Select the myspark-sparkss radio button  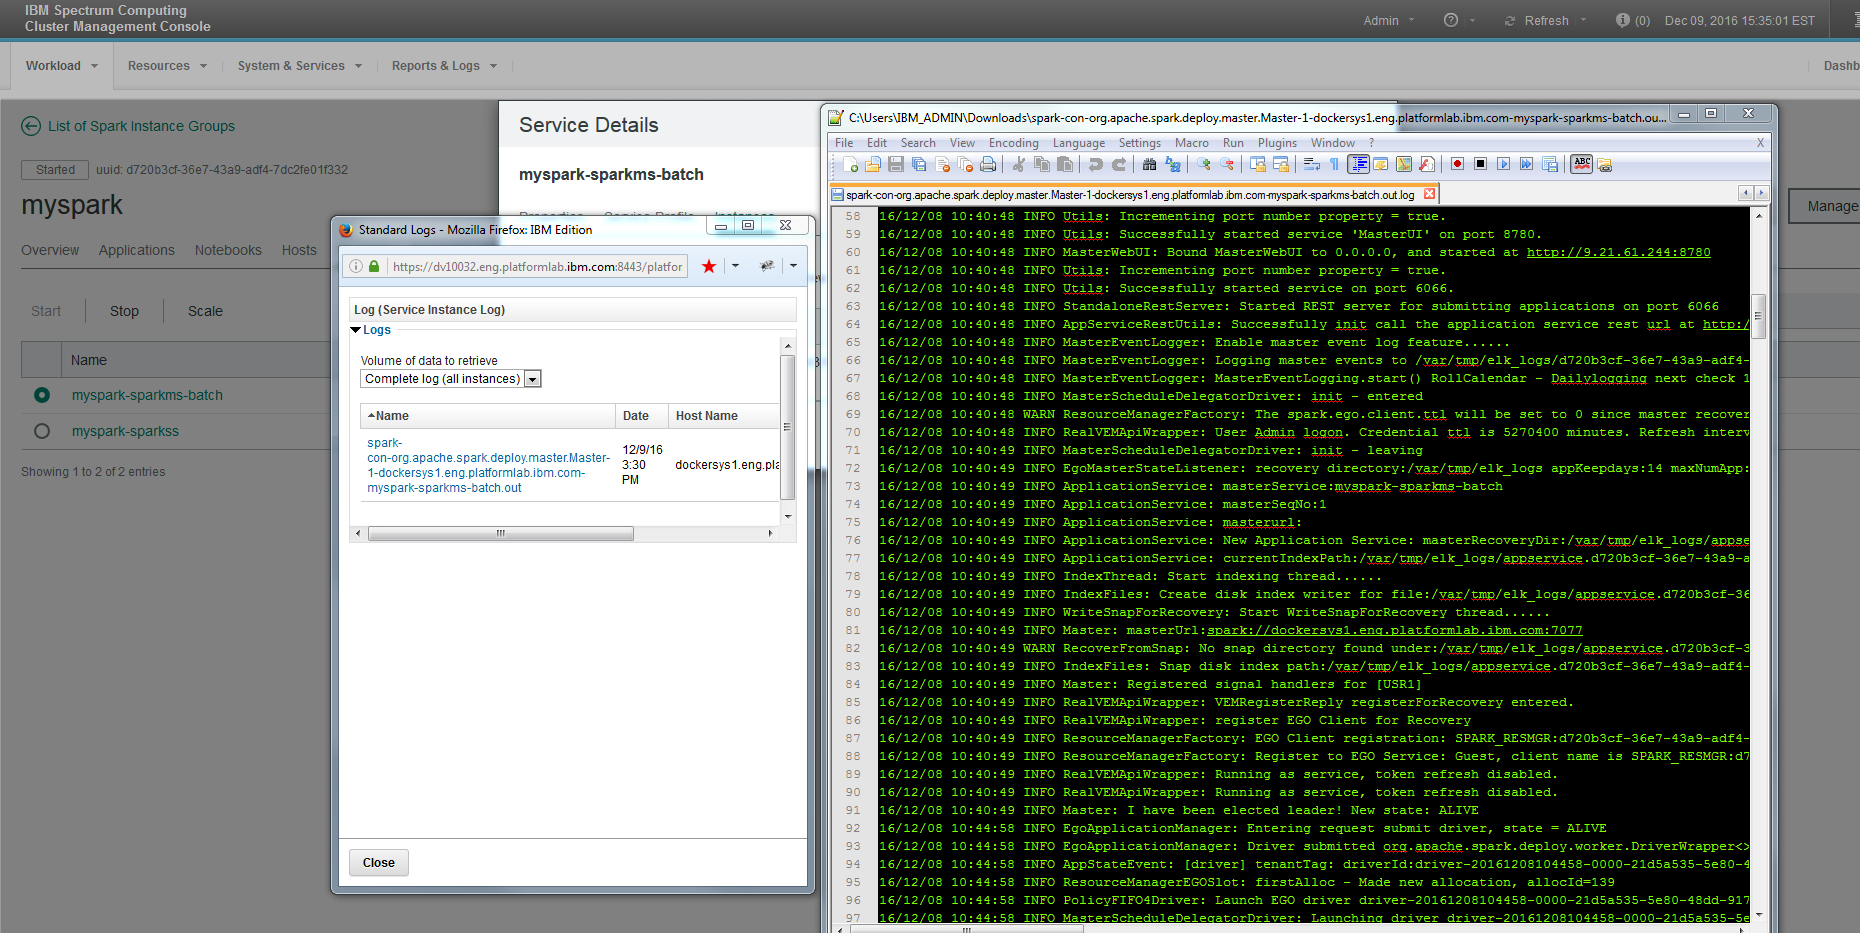click(x=41, y=431)
